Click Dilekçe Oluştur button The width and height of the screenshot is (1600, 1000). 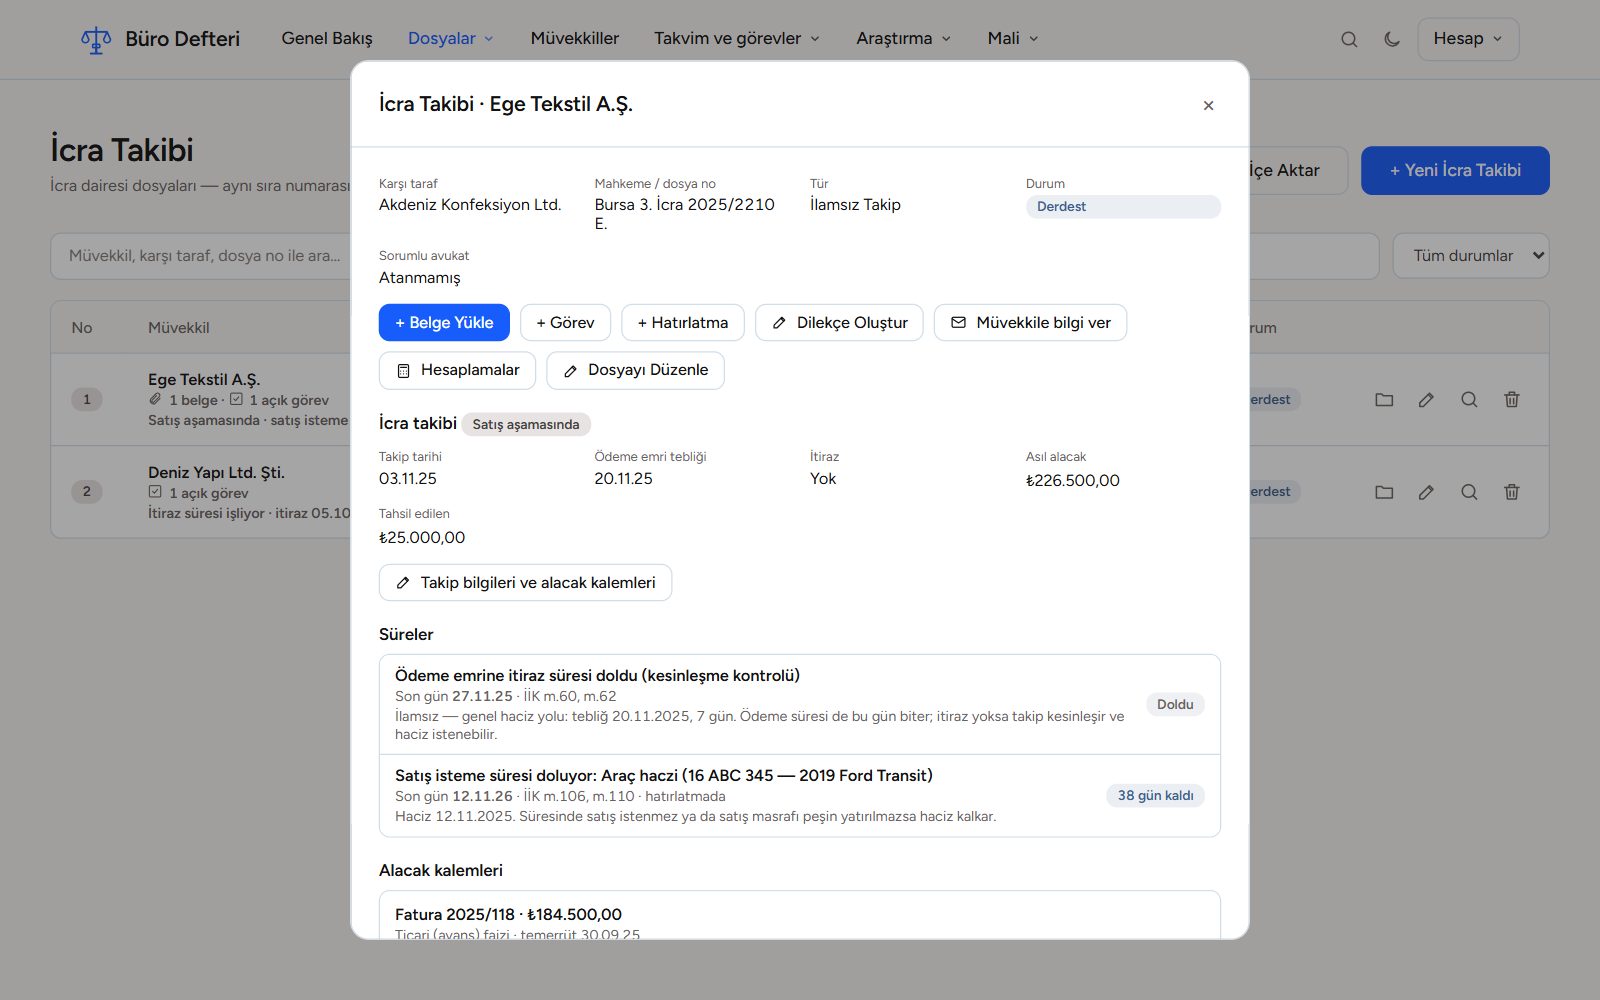pyautogui.click(x=839, y=322)
